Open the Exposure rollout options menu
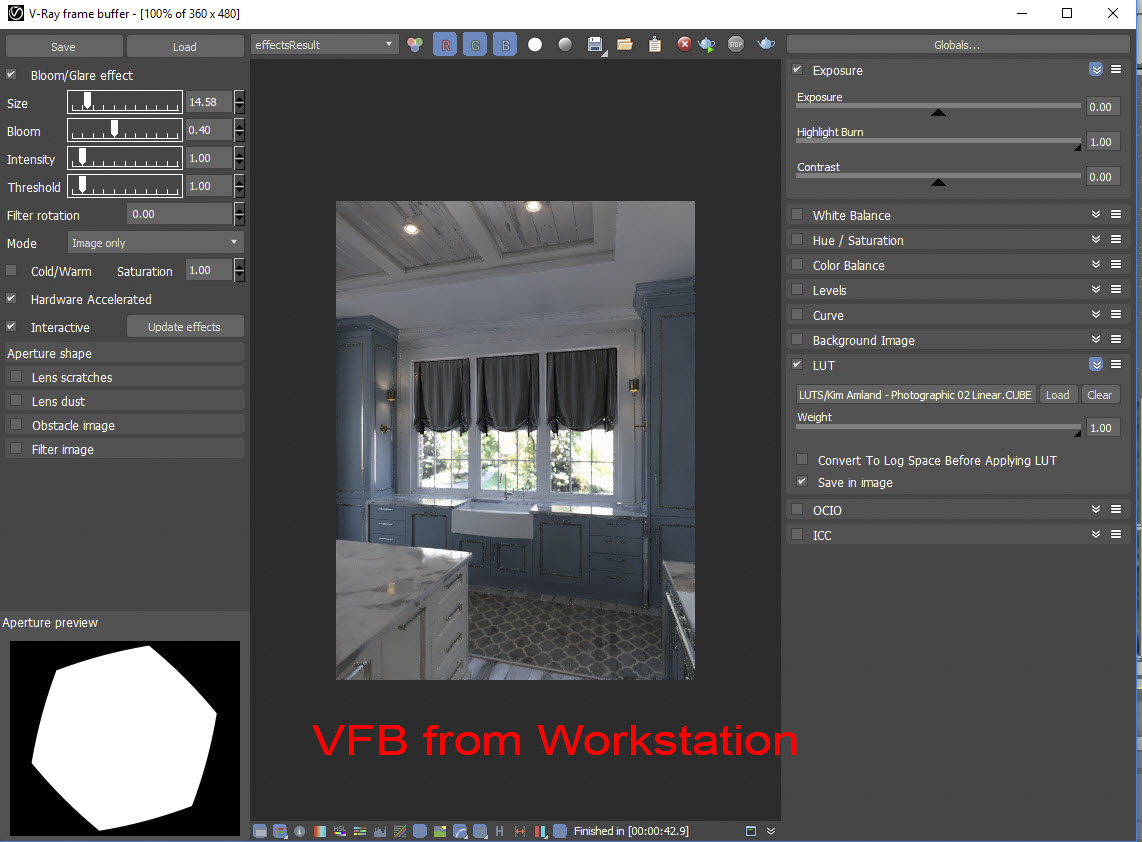The width and height of the screenshot is (1142, 842). [x=1116, y=70]
